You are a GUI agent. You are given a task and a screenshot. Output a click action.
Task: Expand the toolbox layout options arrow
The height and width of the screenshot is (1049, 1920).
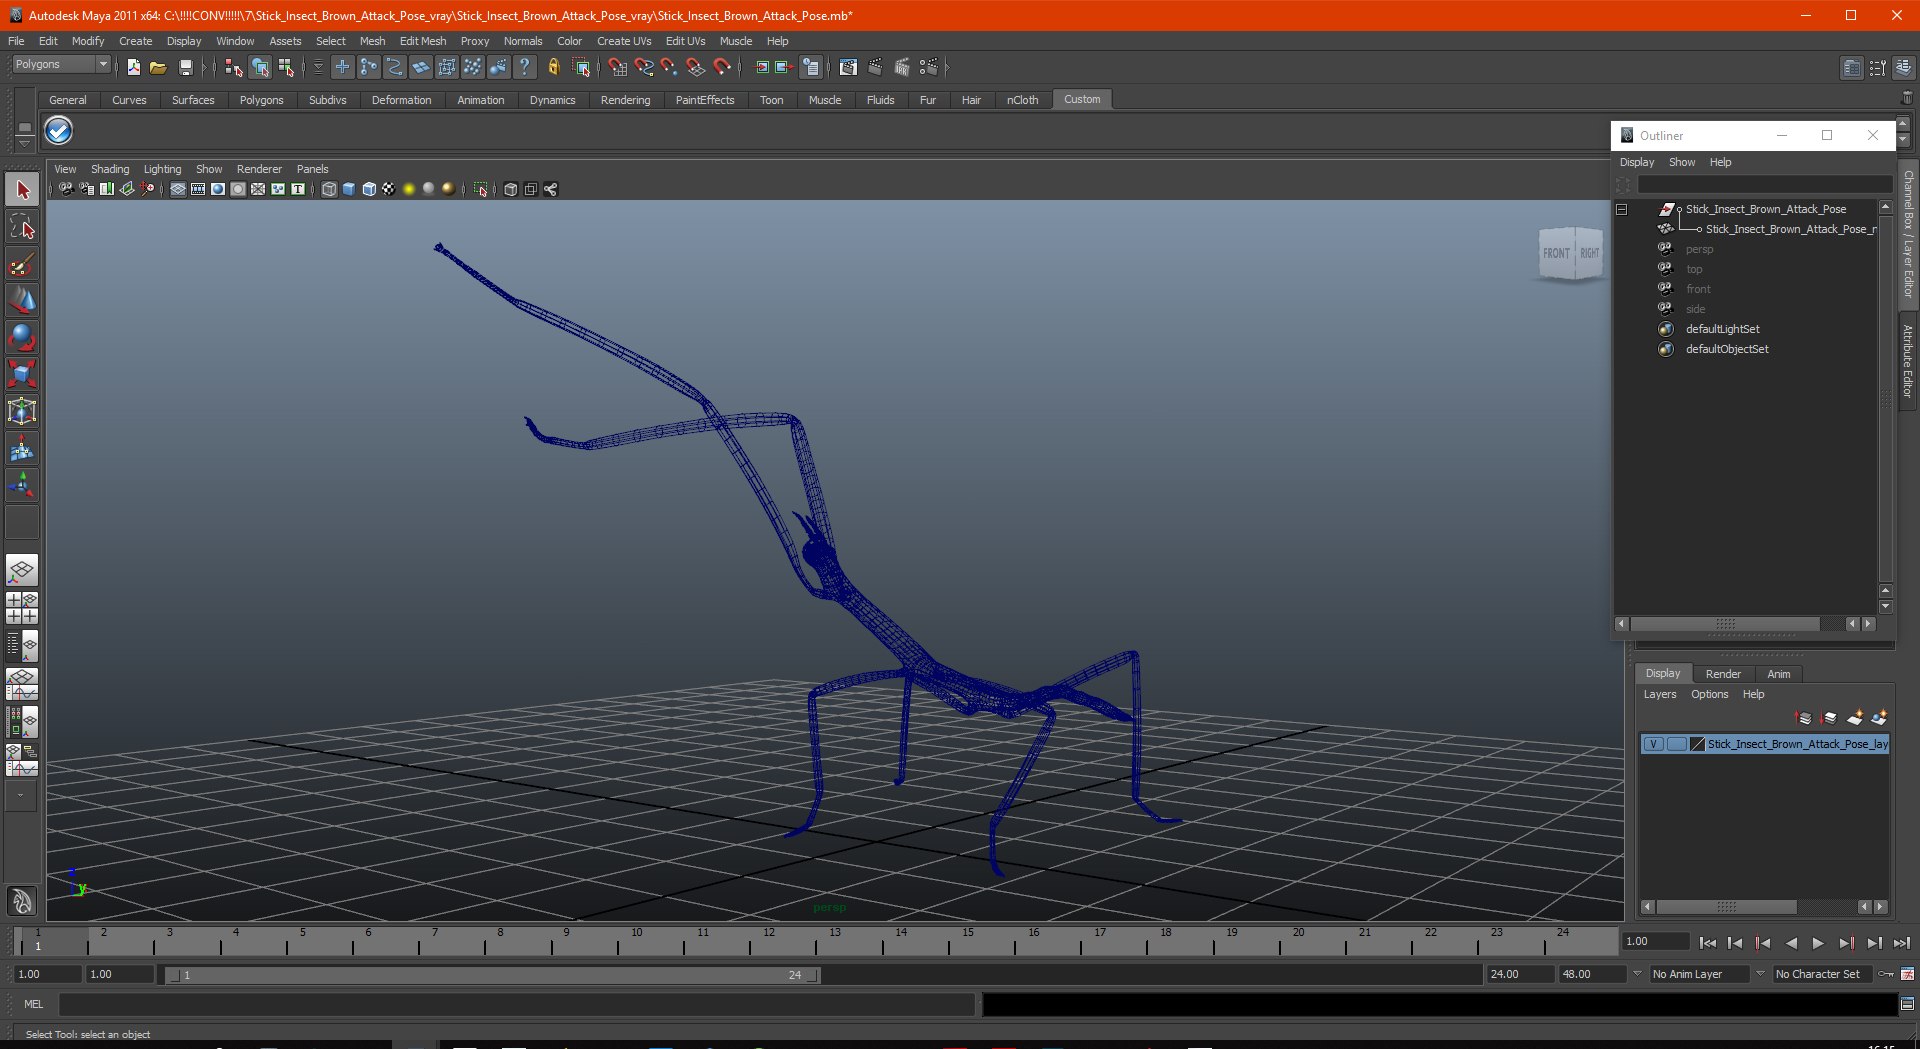[21, 795]
